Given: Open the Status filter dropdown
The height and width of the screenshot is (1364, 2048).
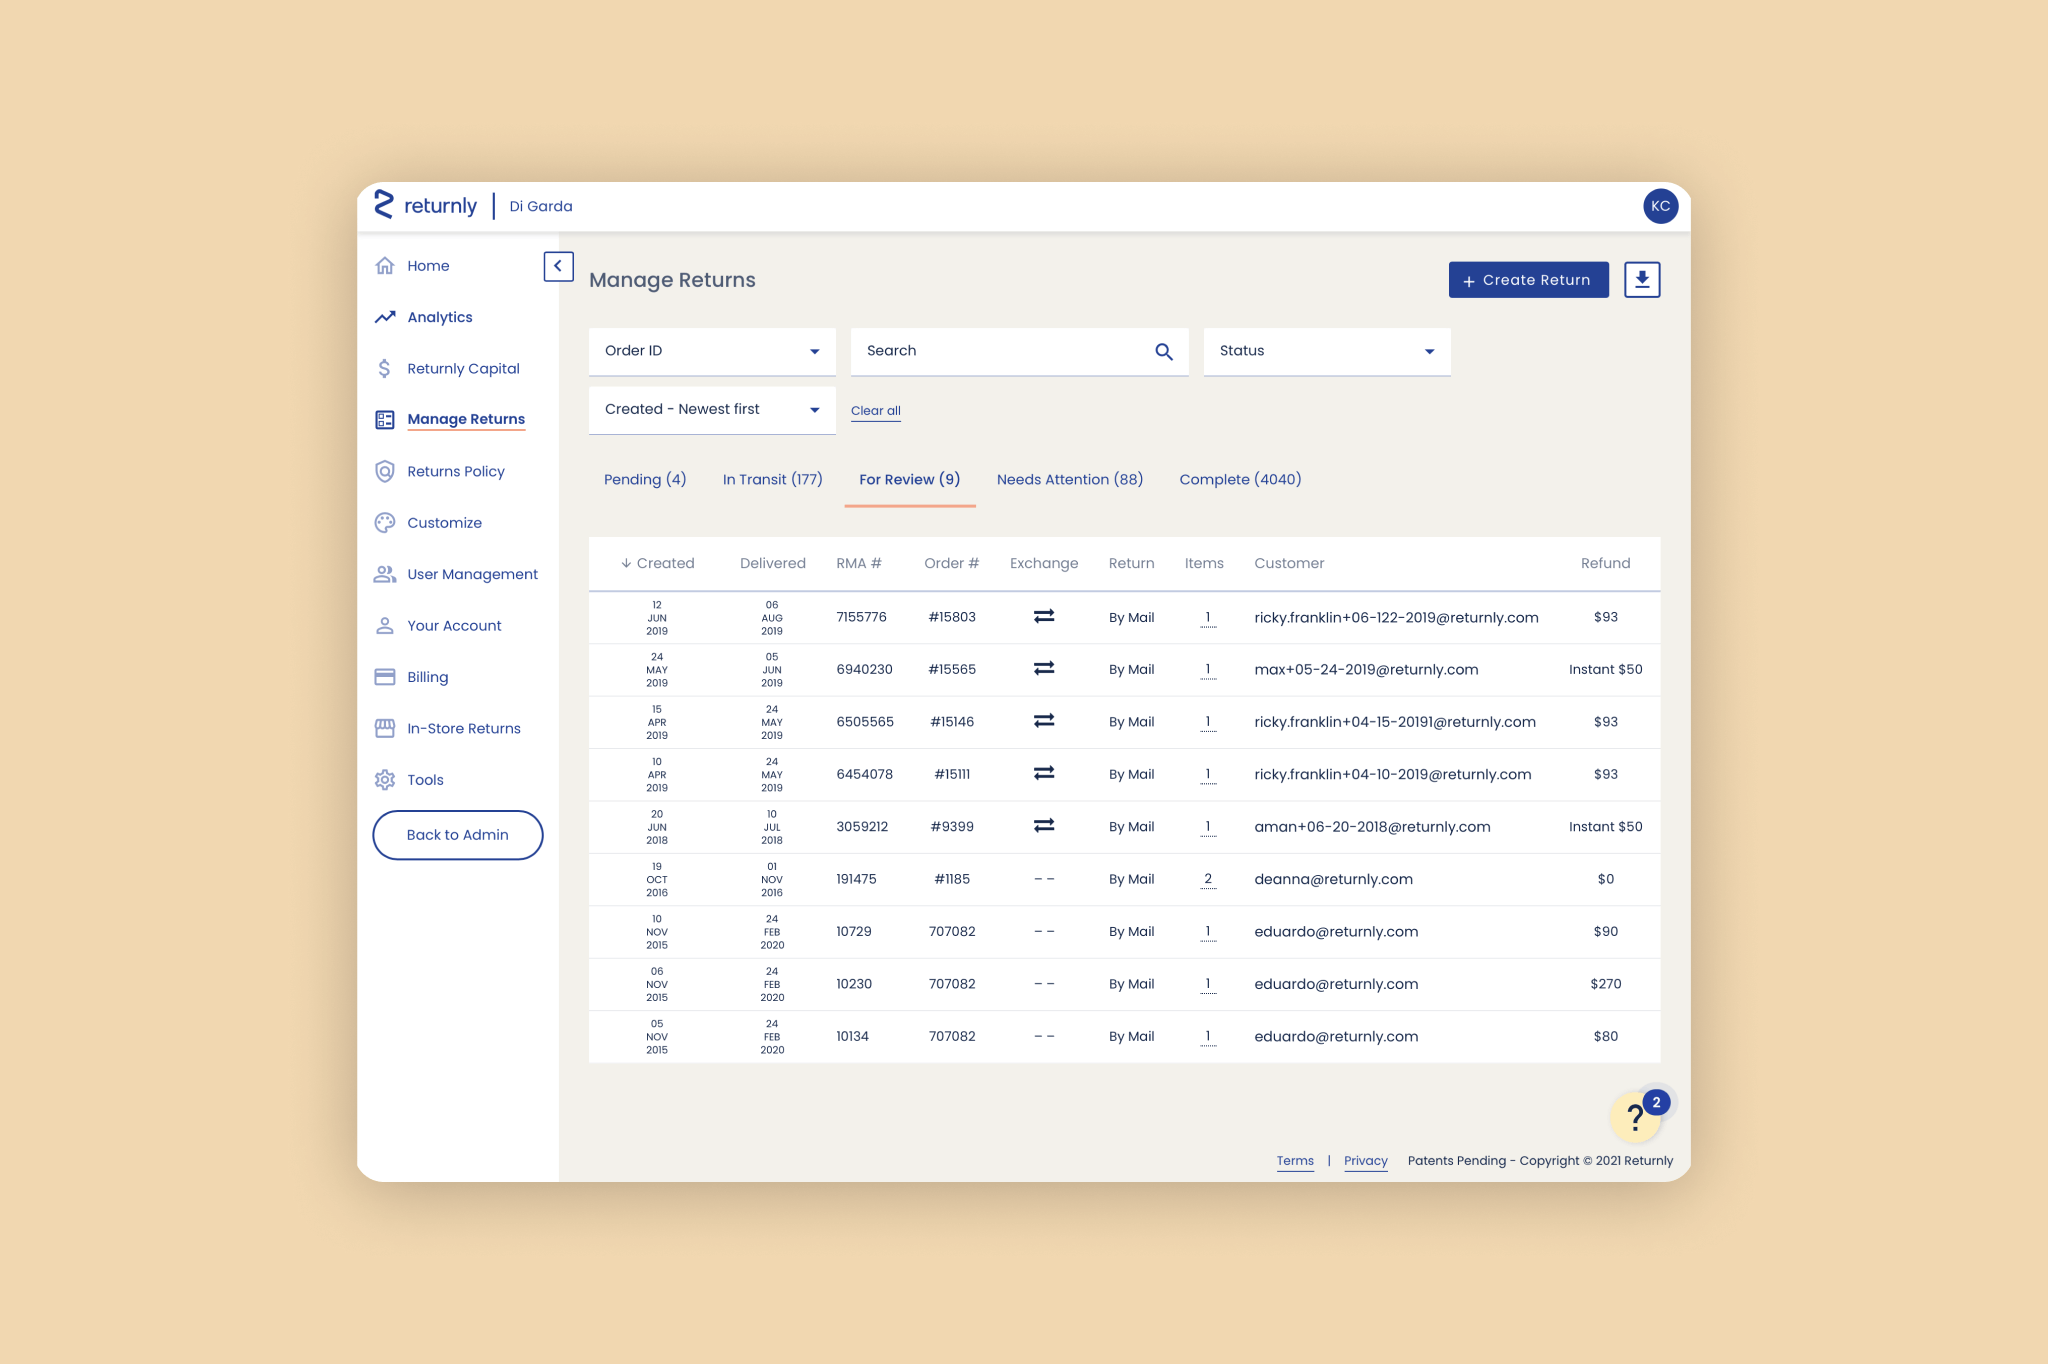Looking at the screenshot, I should (1326, 351).
